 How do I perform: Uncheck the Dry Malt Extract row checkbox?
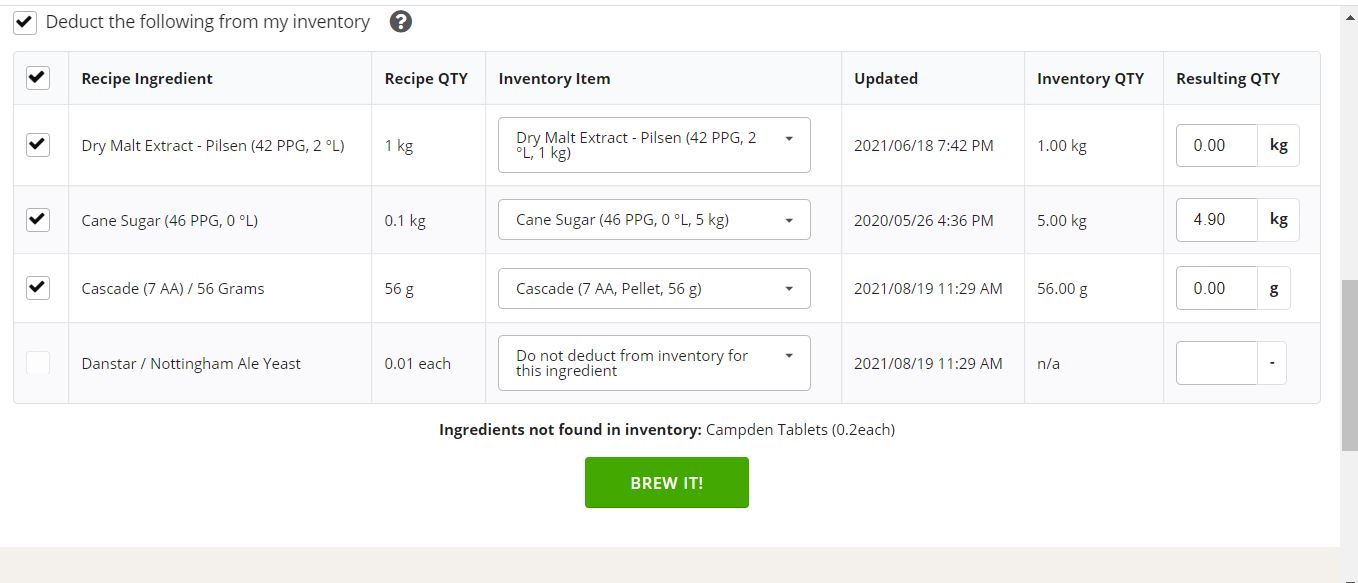pyautogui.click(x=37, y=145)
